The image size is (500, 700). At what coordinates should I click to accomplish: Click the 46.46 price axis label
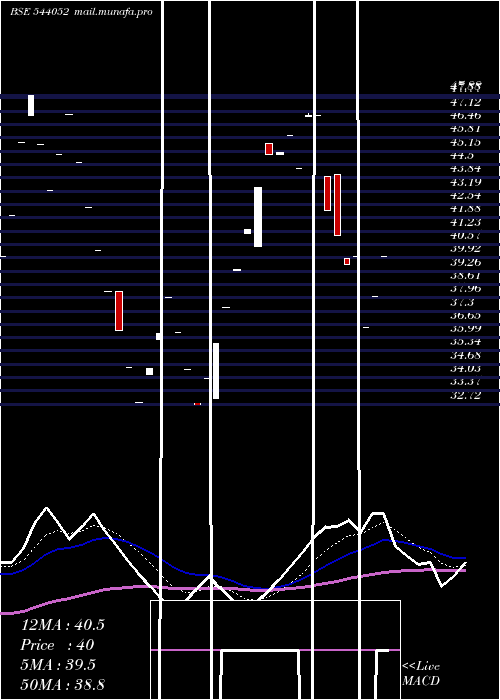click(x=466, y=116)
